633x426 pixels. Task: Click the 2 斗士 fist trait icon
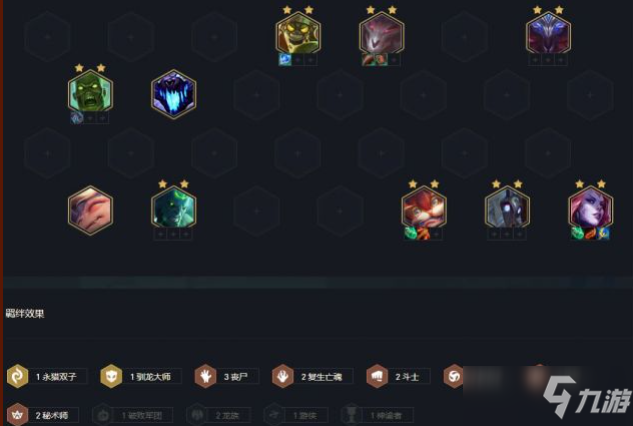(377, 376)
